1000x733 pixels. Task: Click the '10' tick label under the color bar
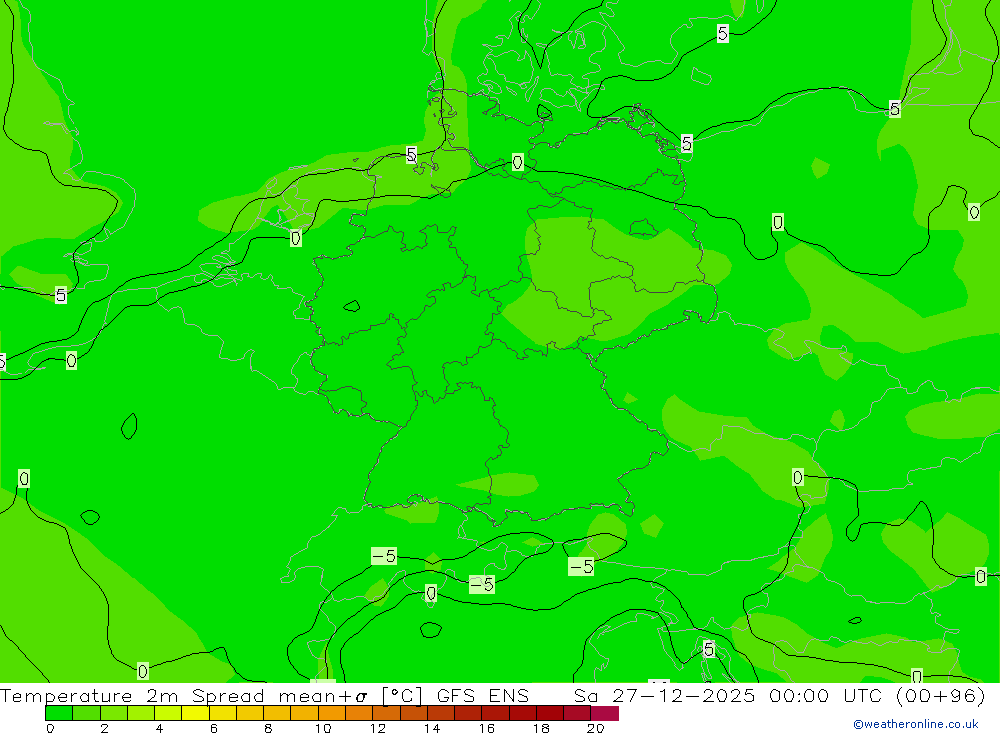tap(323, 728)
